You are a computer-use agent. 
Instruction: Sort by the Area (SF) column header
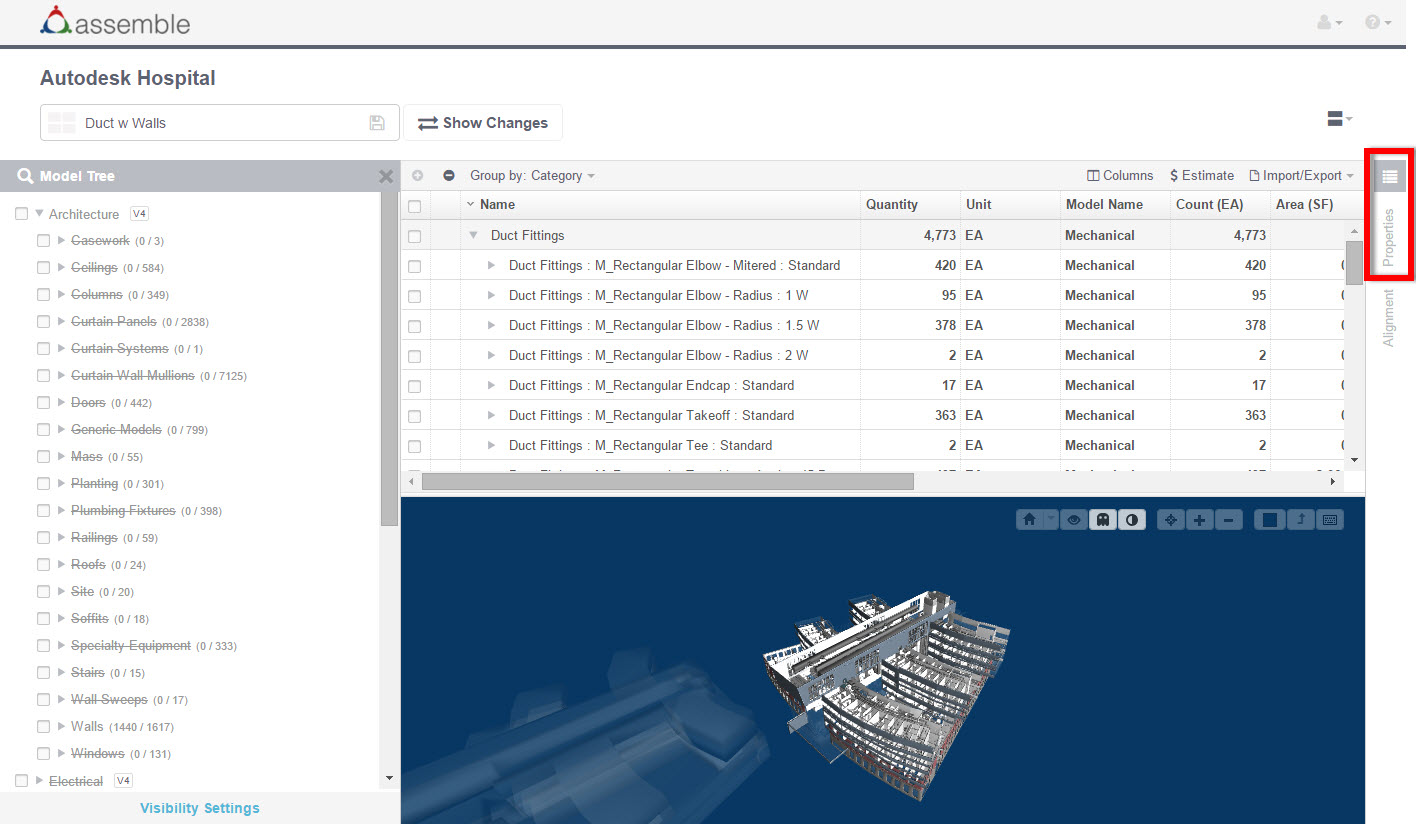pos(1303,205)
